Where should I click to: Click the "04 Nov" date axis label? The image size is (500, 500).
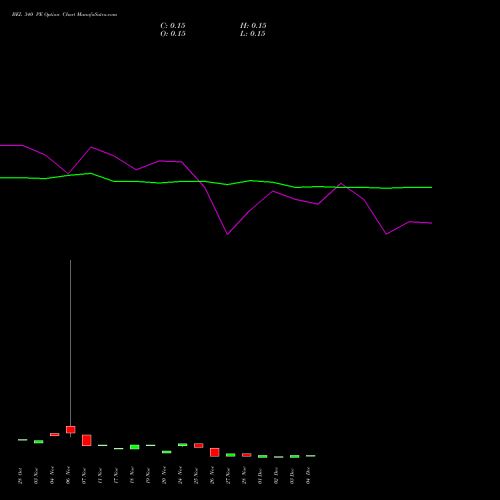(x=52, y=476)
